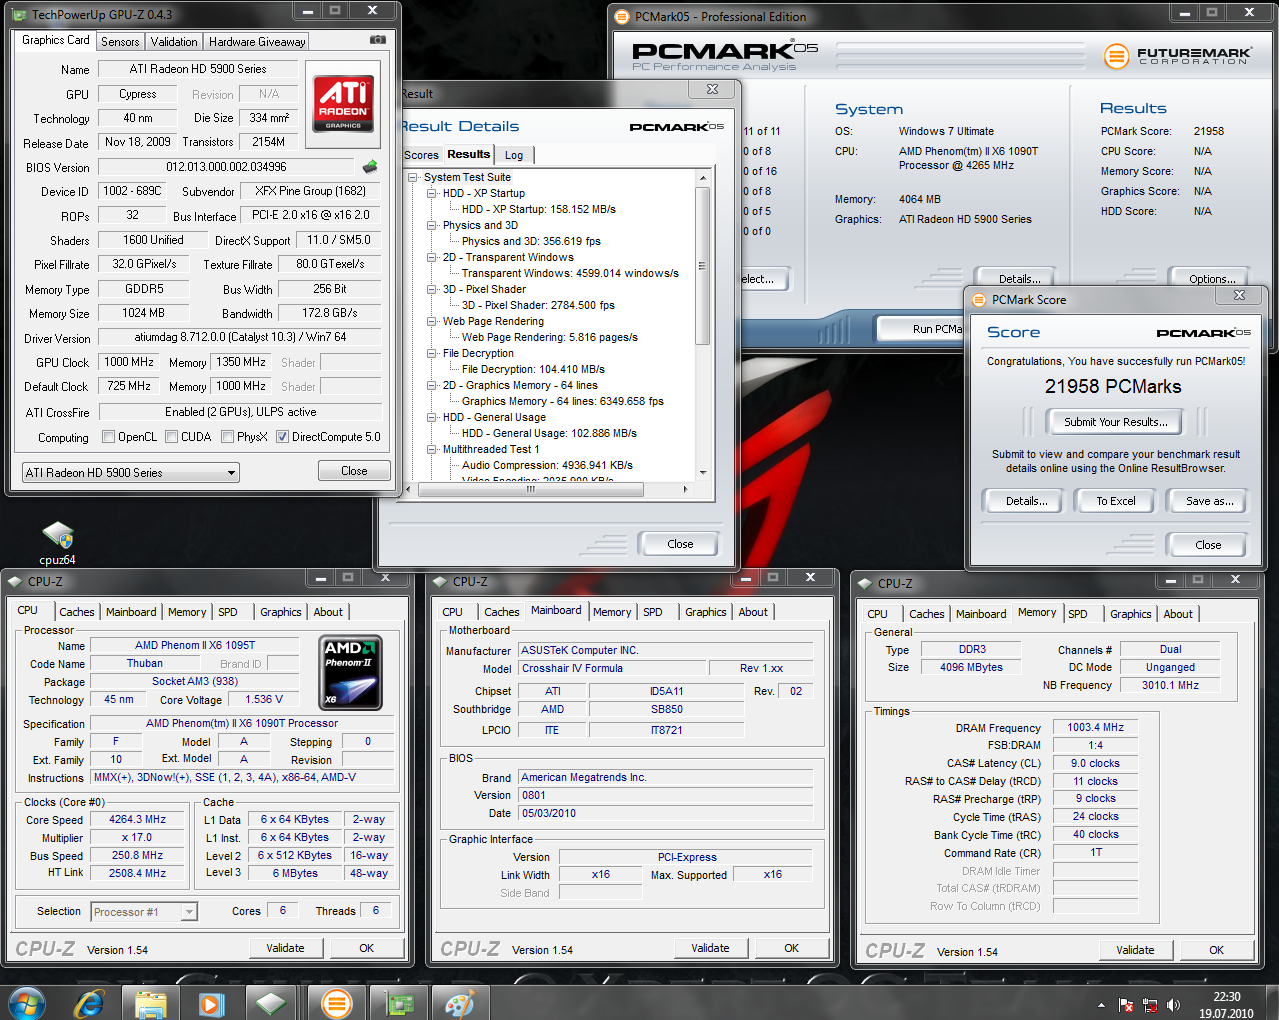
Task: Click the results tree scroll-down arrow
Action: (702, 472)
